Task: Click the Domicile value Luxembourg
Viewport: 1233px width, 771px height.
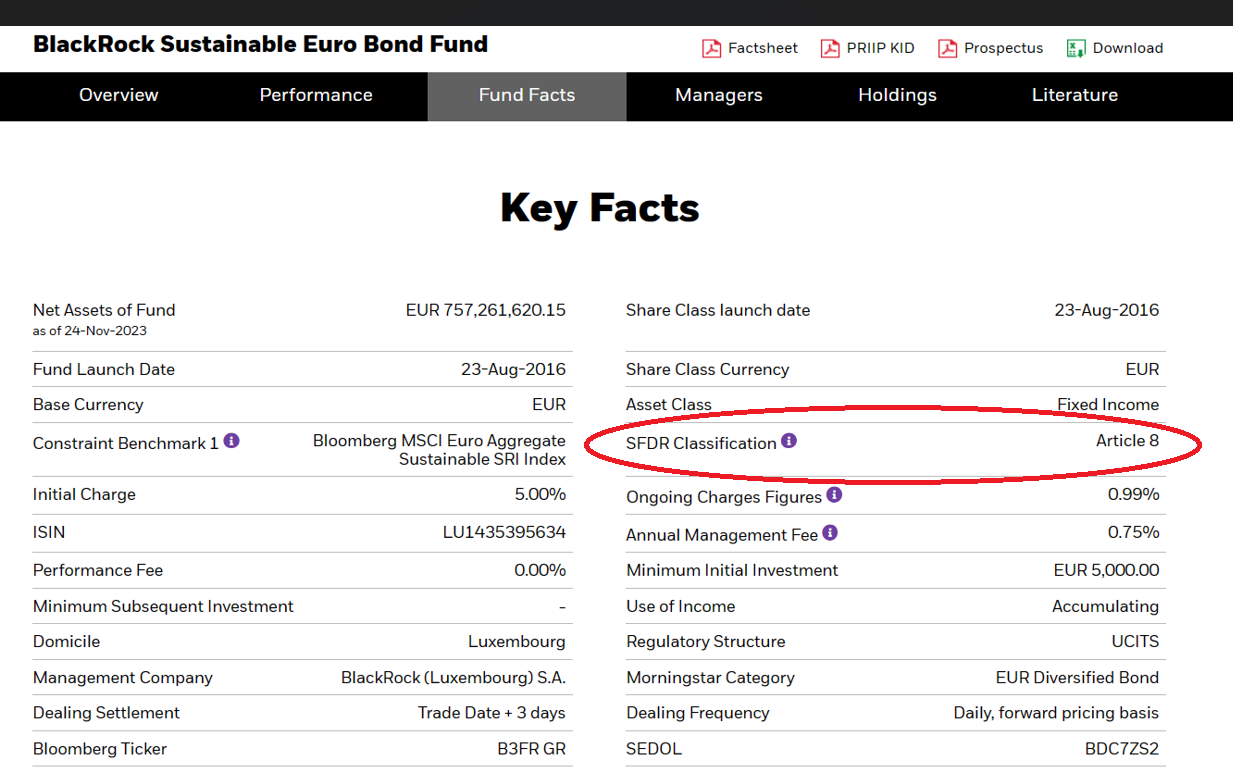Action: tap(517, 641)
